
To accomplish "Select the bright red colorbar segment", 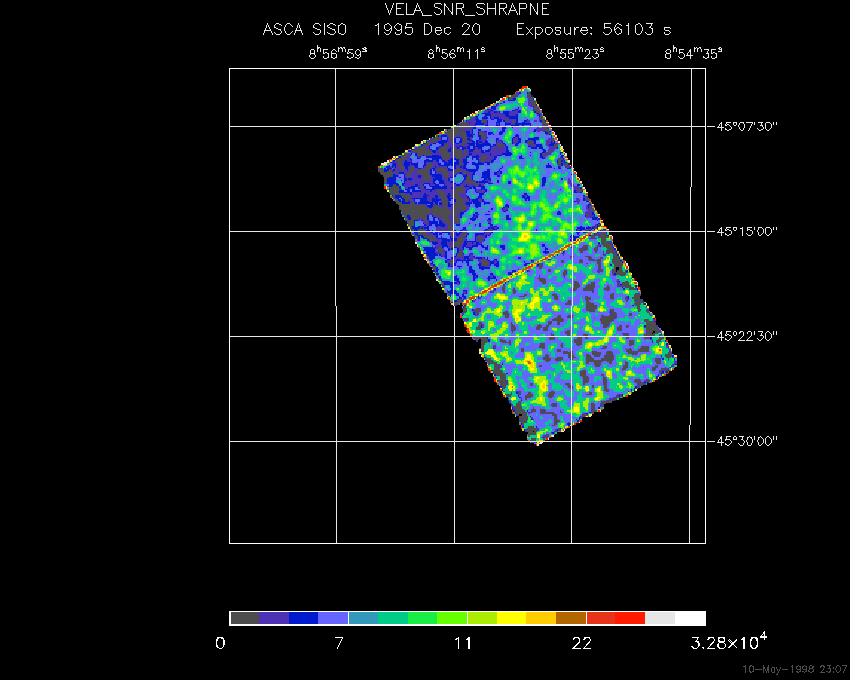I will click(x=630, y=618).
